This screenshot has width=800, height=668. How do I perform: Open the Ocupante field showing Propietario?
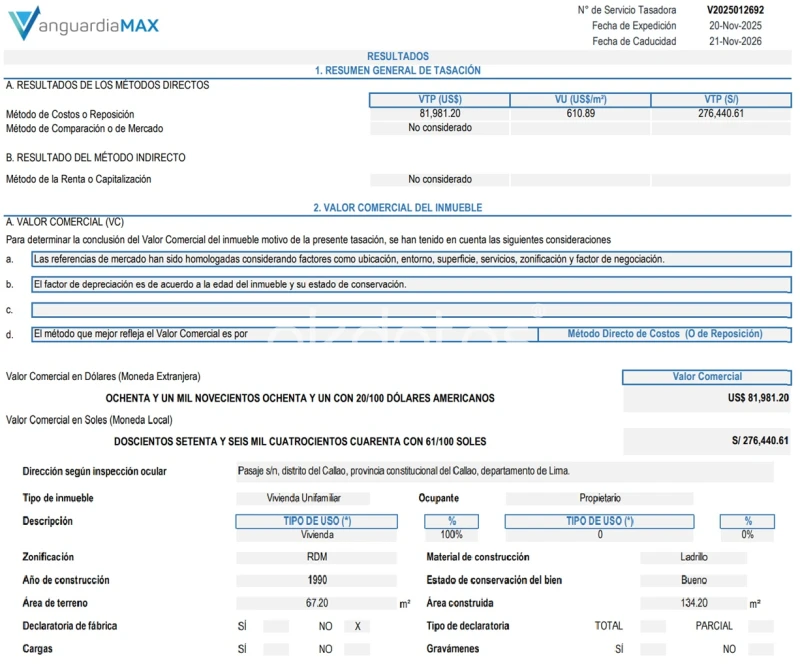(x=600, y=498)
